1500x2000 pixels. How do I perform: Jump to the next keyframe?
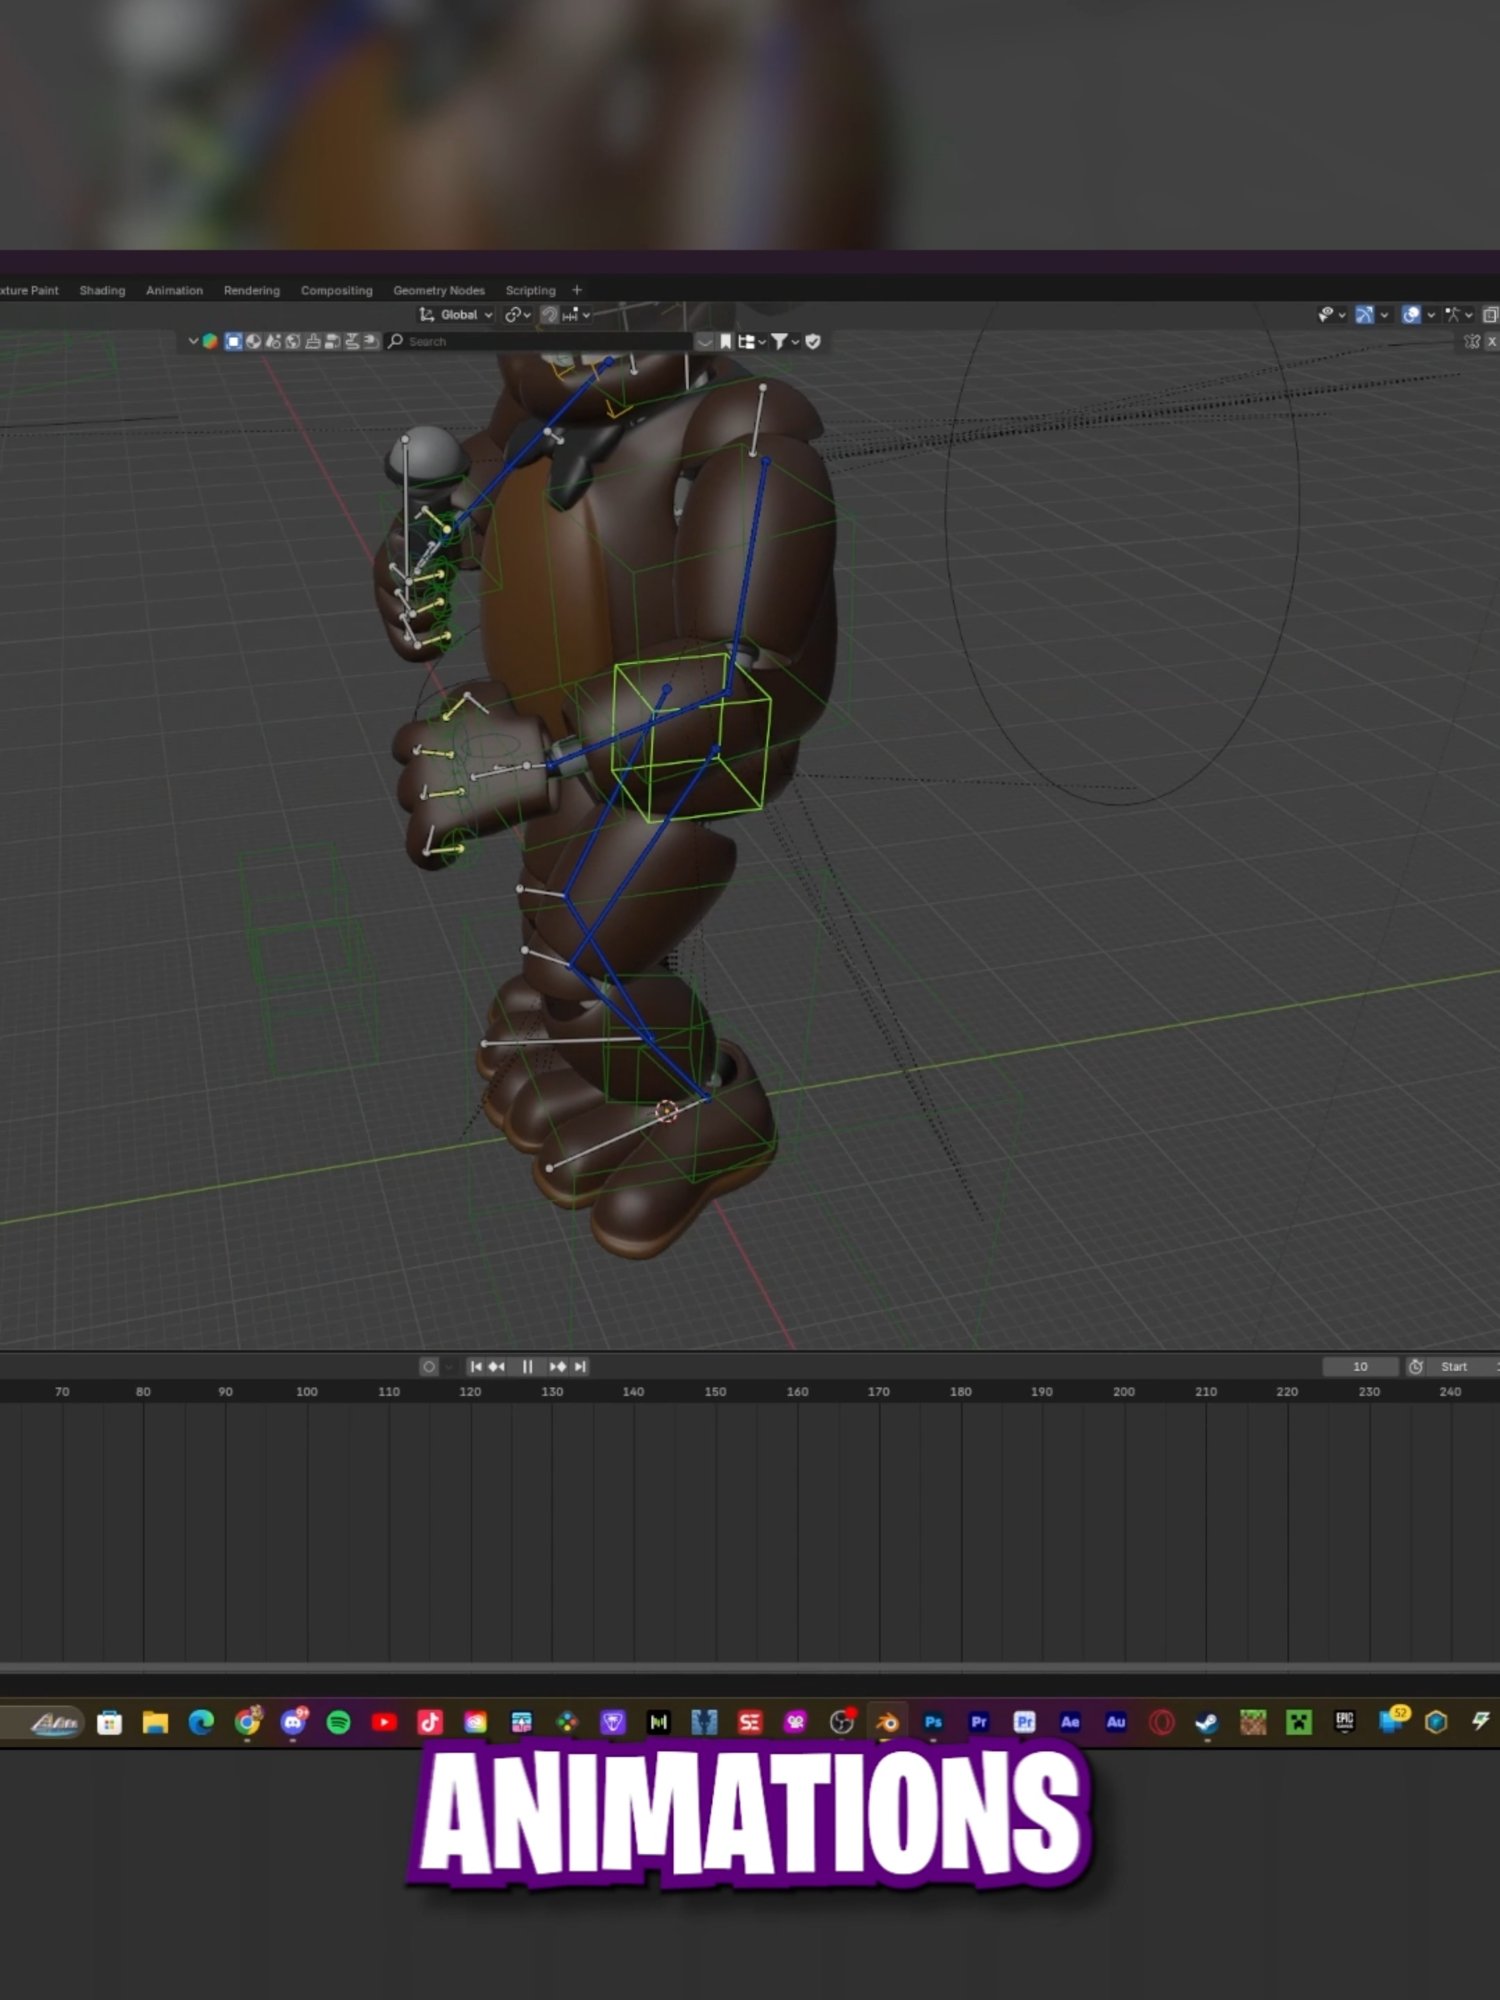[558, 1366]
